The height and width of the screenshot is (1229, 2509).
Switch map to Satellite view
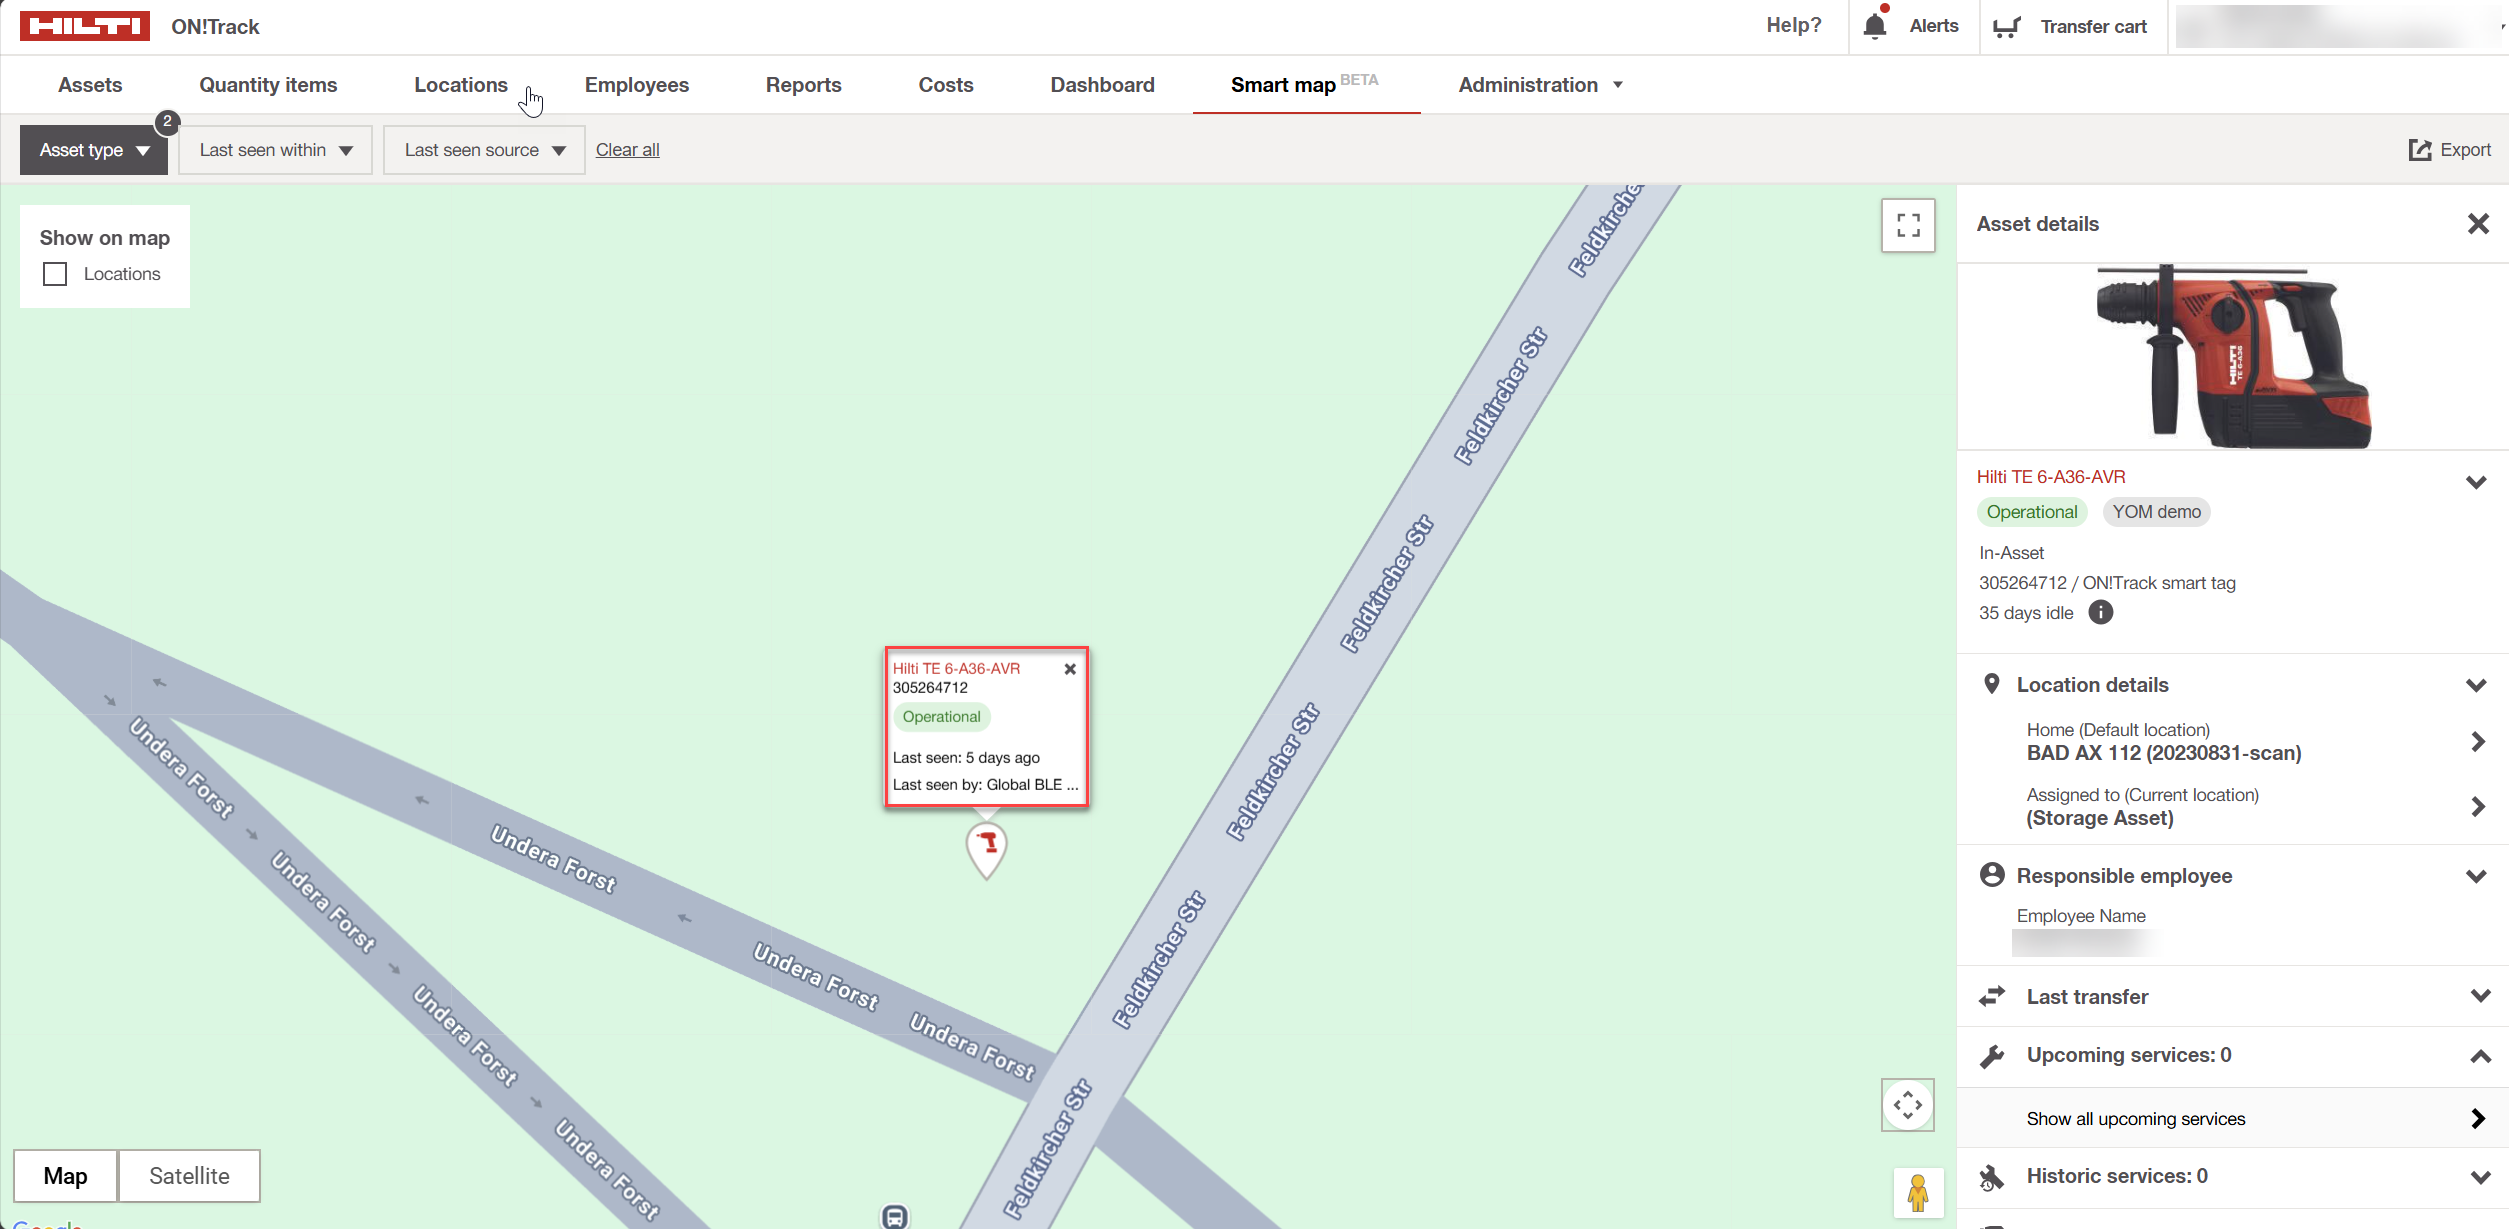click(x=189, y=1176)
